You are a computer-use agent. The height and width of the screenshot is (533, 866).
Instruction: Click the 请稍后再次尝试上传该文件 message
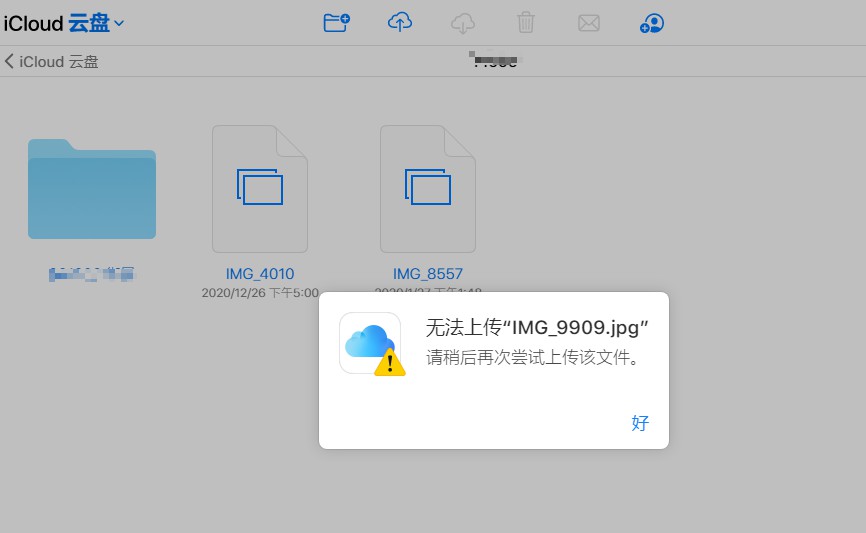click(533, 357)
